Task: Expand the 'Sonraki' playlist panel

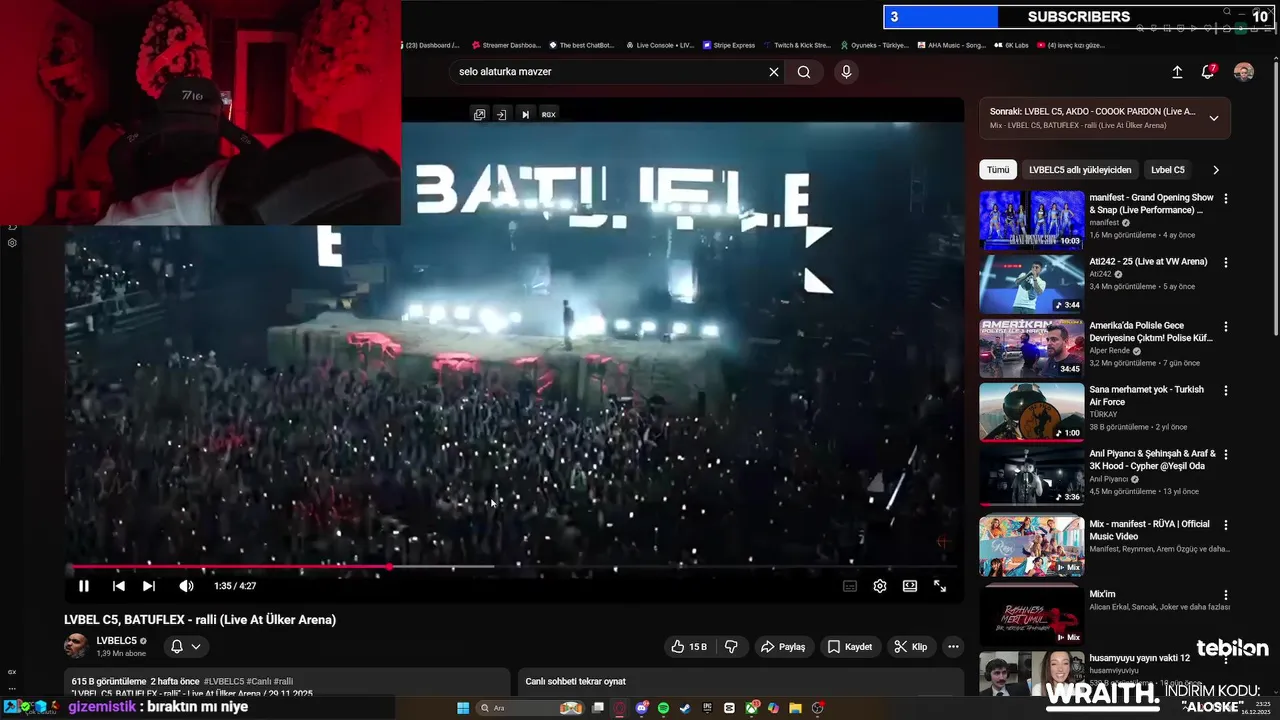Action: (1214, 118)
